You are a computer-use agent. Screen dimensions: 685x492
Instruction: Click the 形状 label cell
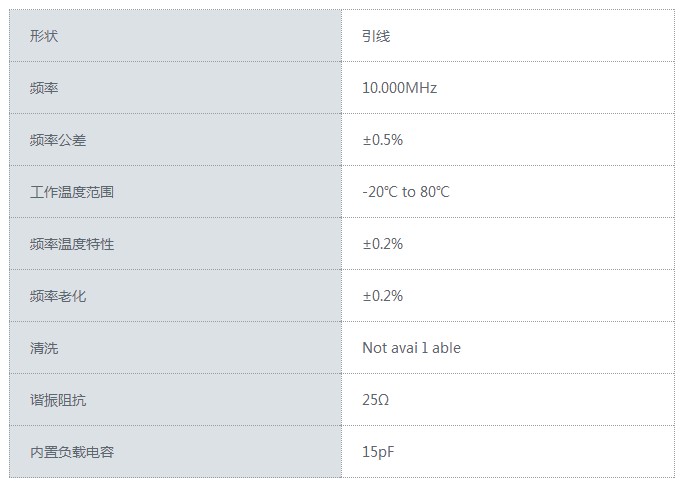coord(45,36)
